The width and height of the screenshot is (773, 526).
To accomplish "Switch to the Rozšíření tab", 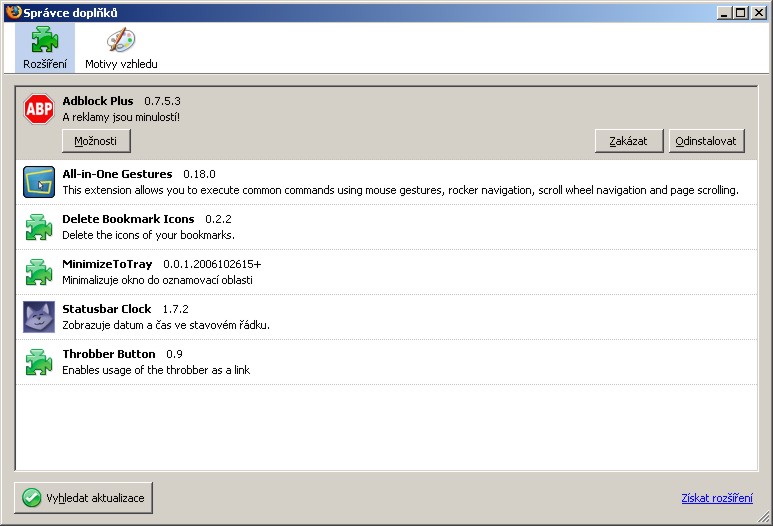I will 44,47.
